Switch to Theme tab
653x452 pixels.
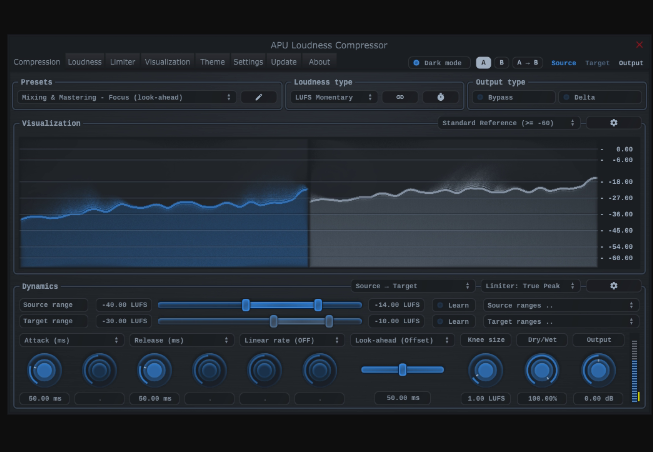click(x=212, y=62)
